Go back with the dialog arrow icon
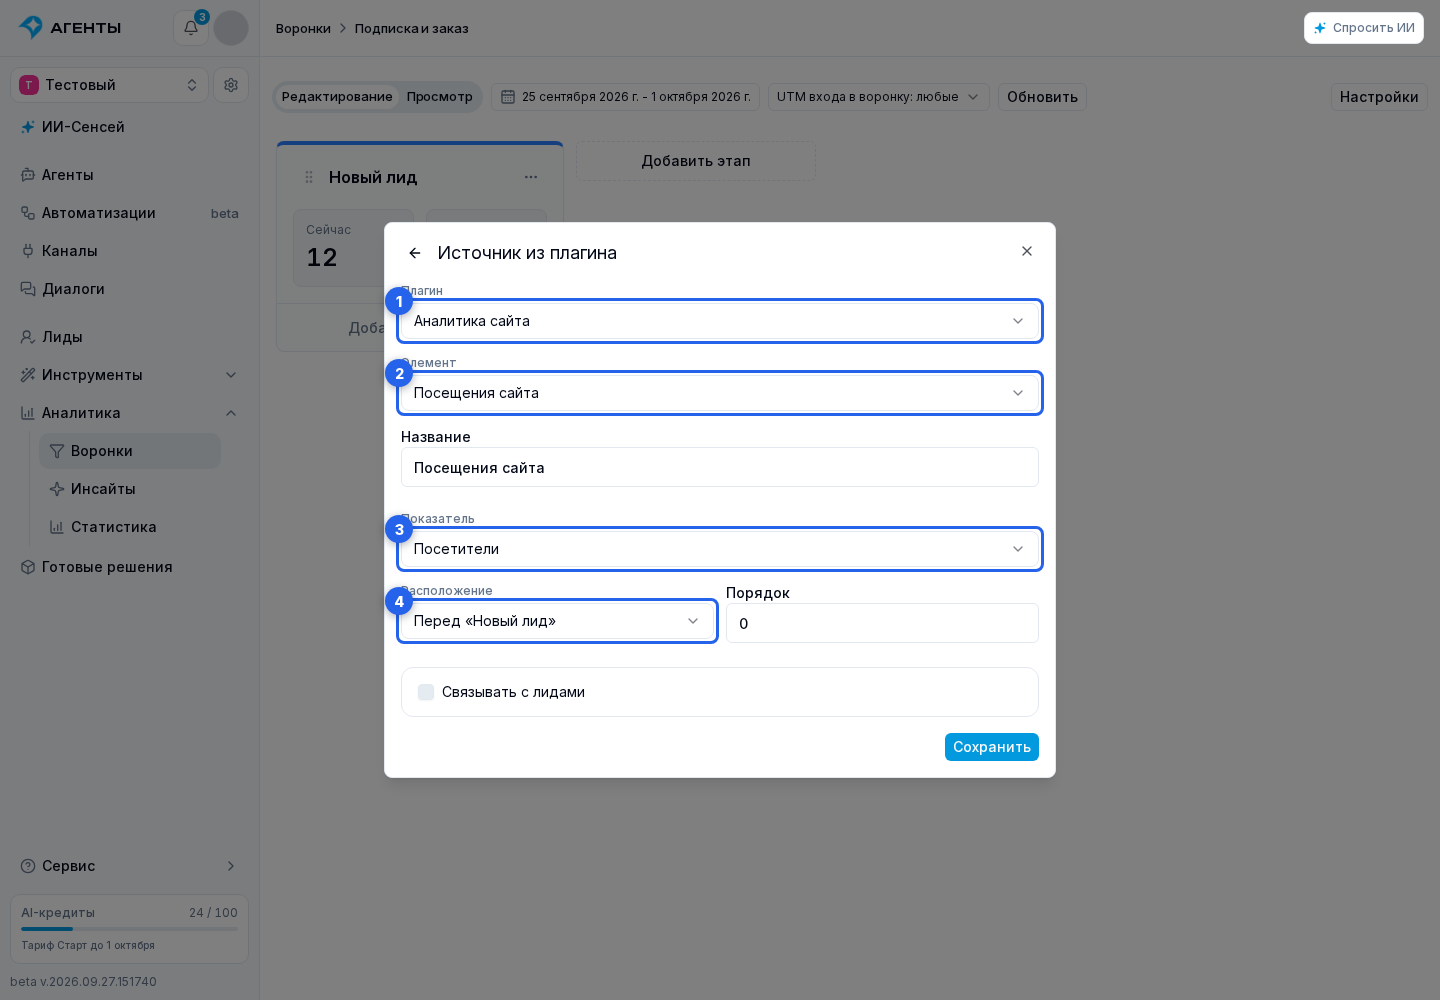1440x1000 pixels. (x=415, y=253)
